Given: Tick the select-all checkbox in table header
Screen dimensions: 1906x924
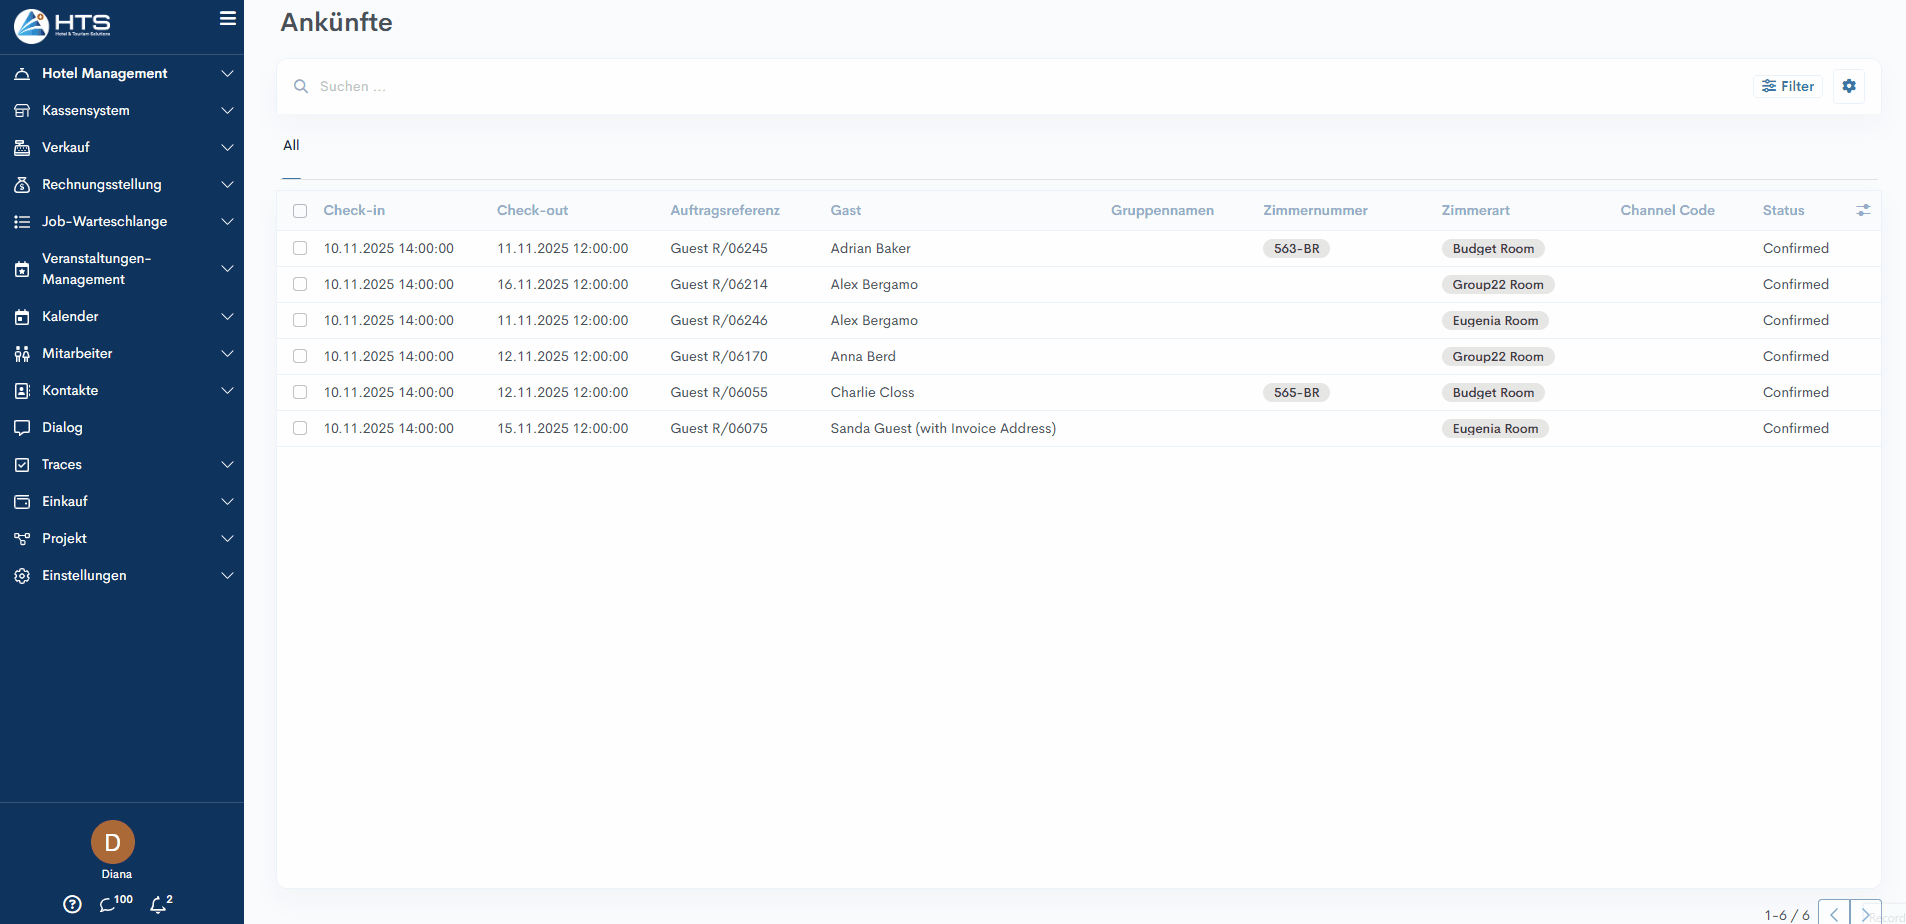Looking at the screenshot, I should 300,211.
